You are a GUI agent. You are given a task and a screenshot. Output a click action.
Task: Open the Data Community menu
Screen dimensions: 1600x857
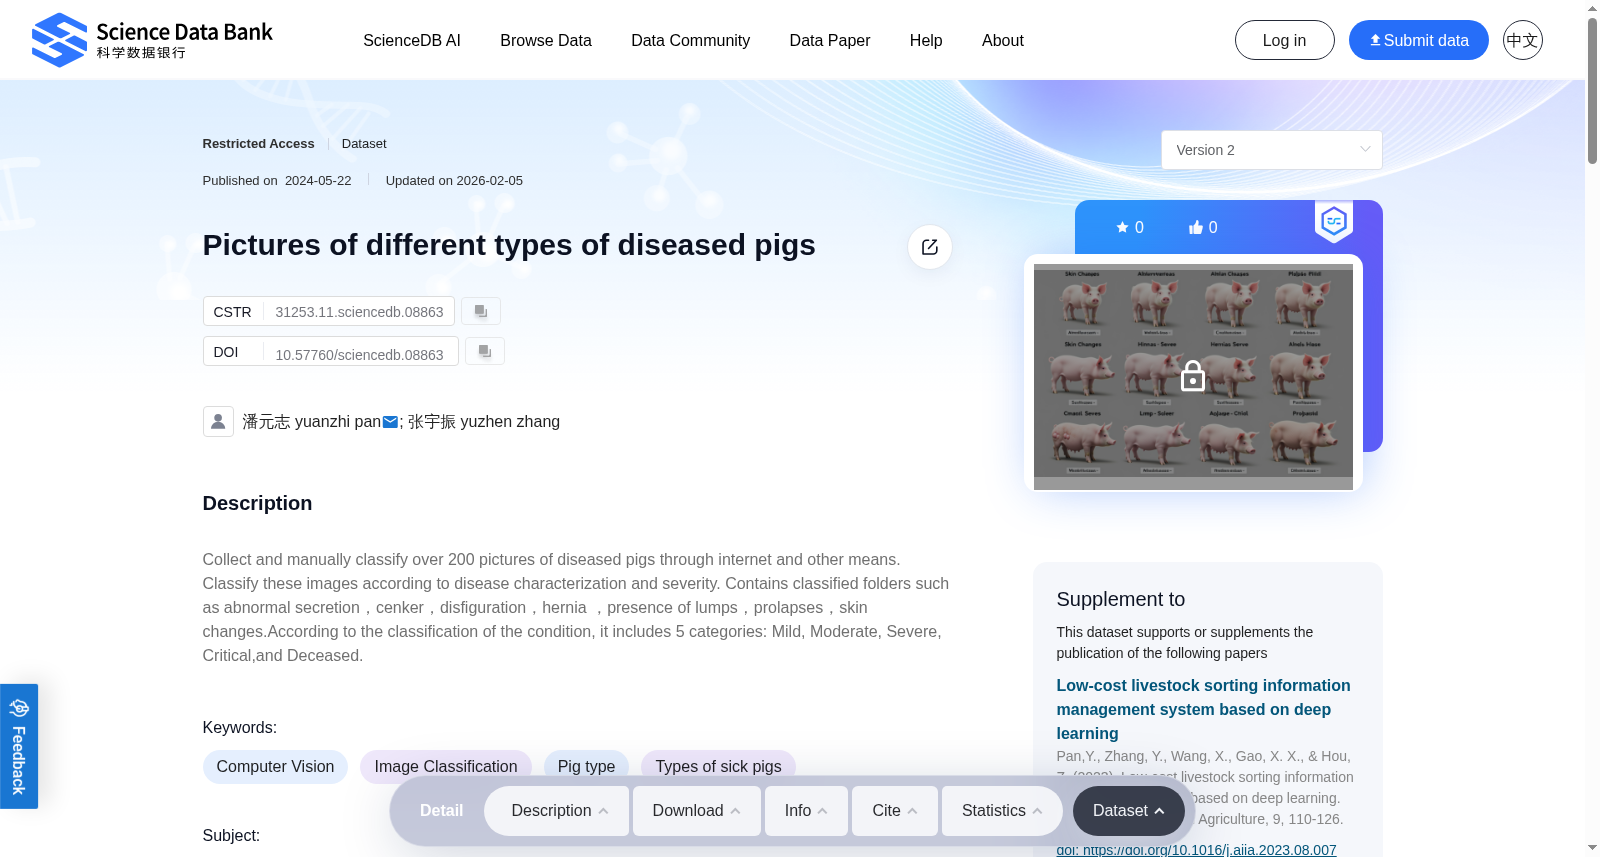tap(690, 40)
